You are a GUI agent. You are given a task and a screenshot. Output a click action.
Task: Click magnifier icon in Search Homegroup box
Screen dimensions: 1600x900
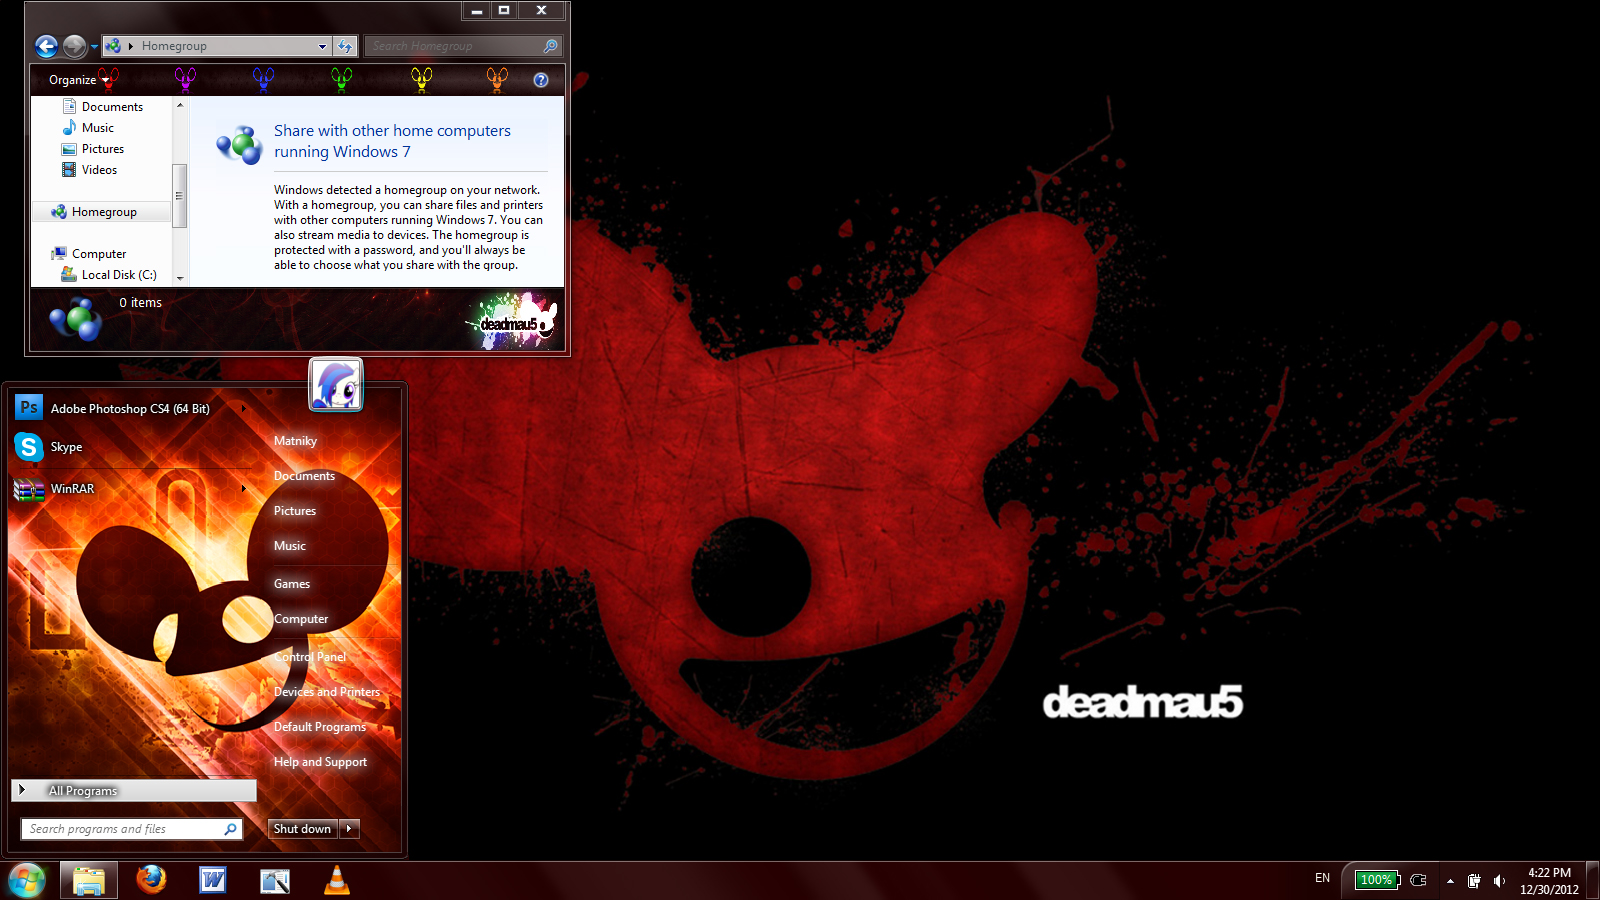point(550,46)
